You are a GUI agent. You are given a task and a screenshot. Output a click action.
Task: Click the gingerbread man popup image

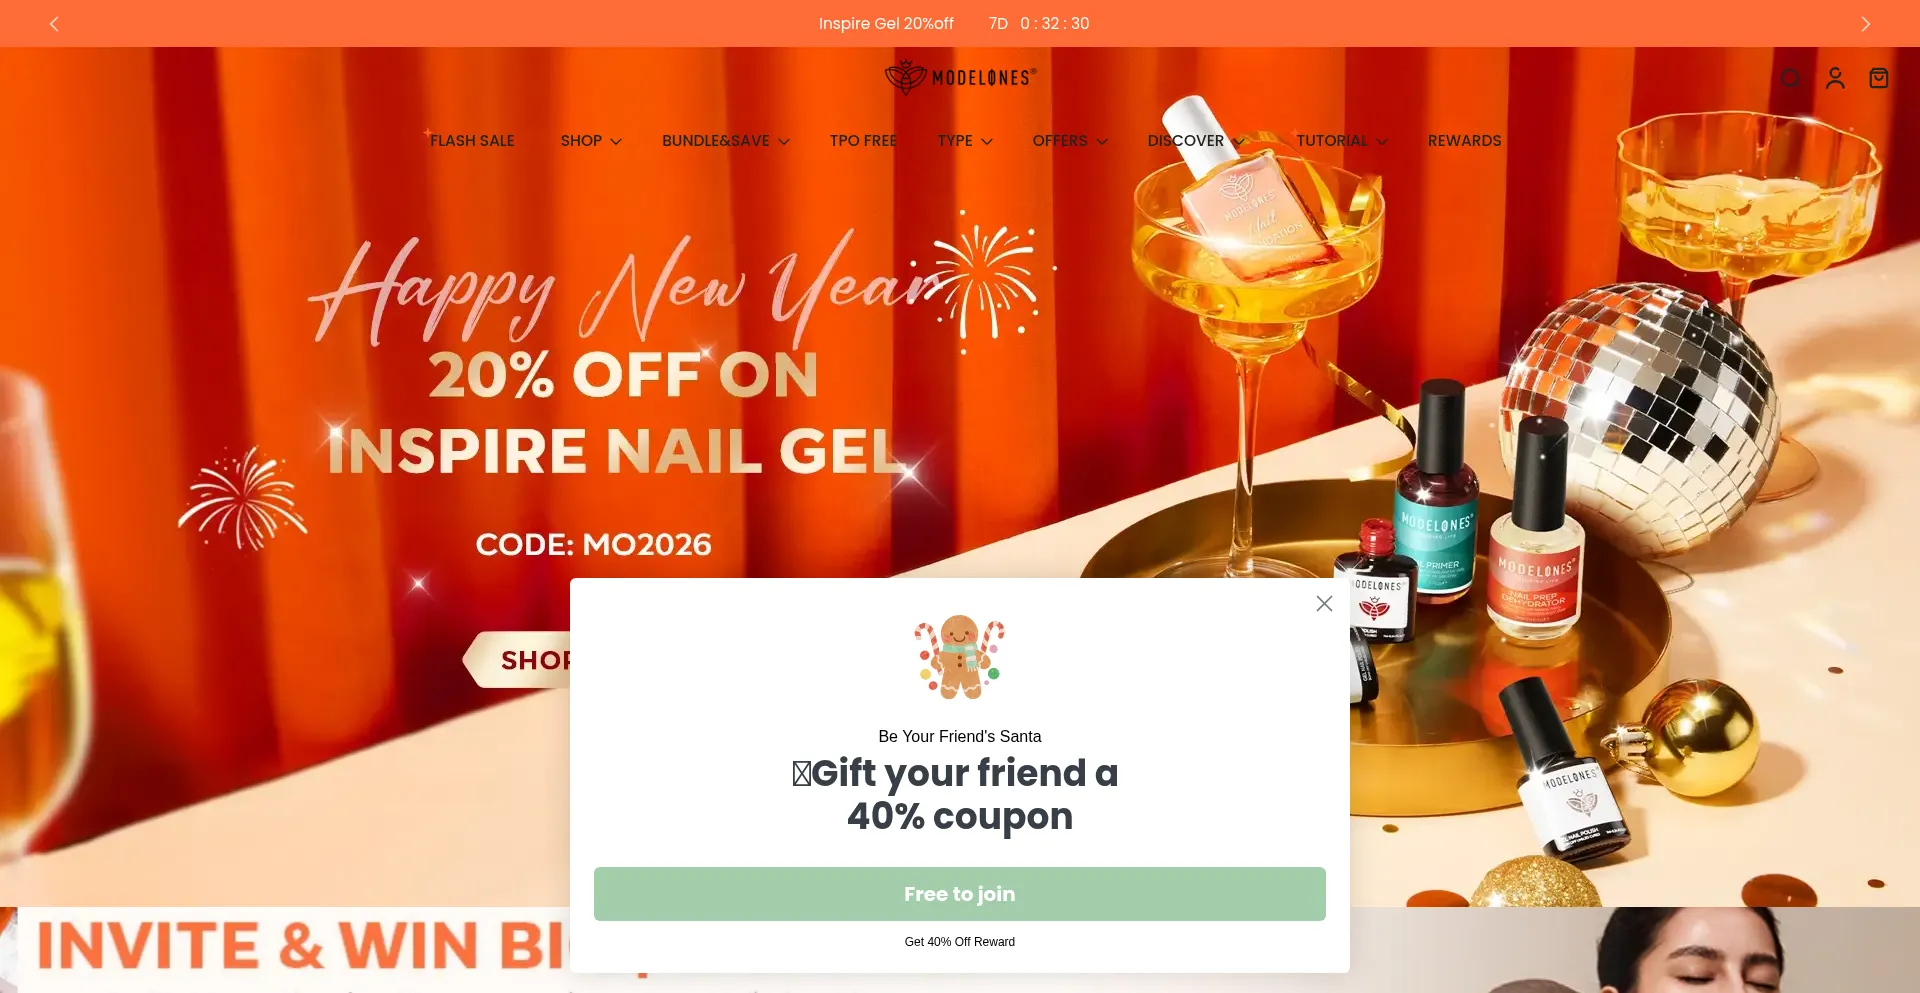point(959,656)
